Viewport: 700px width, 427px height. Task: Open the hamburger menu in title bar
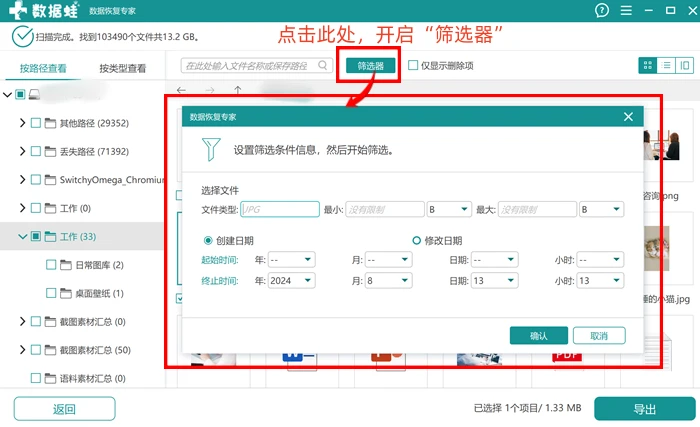(626, 10)
